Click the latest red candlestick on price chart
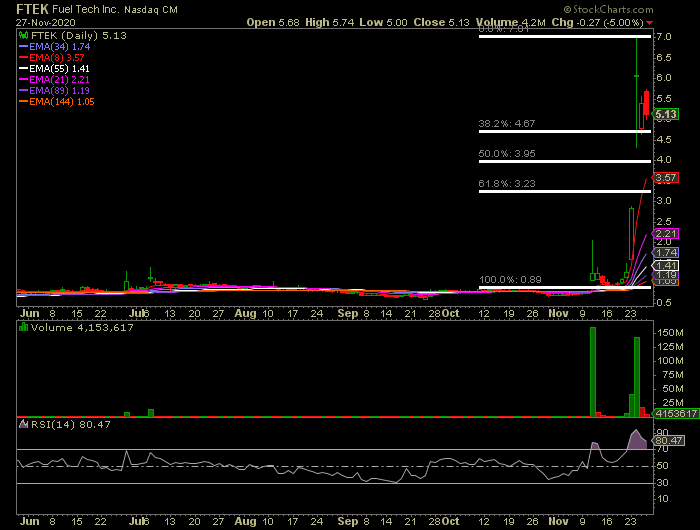 coord(646,104)
